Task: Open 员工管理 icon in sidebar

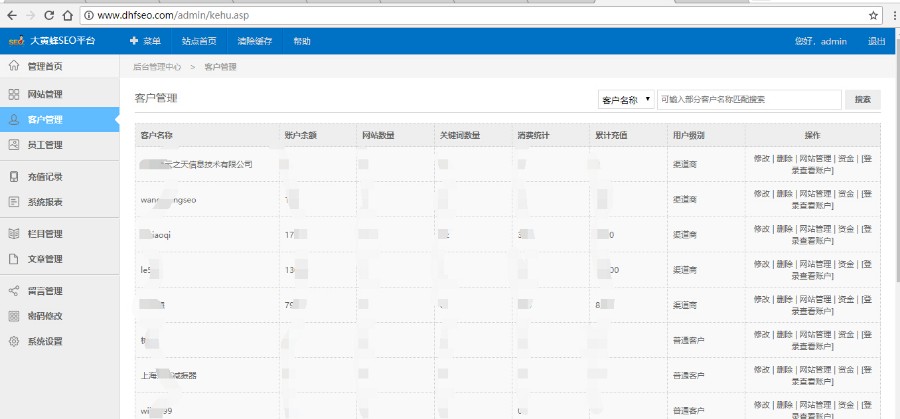Action: [14, 145]
